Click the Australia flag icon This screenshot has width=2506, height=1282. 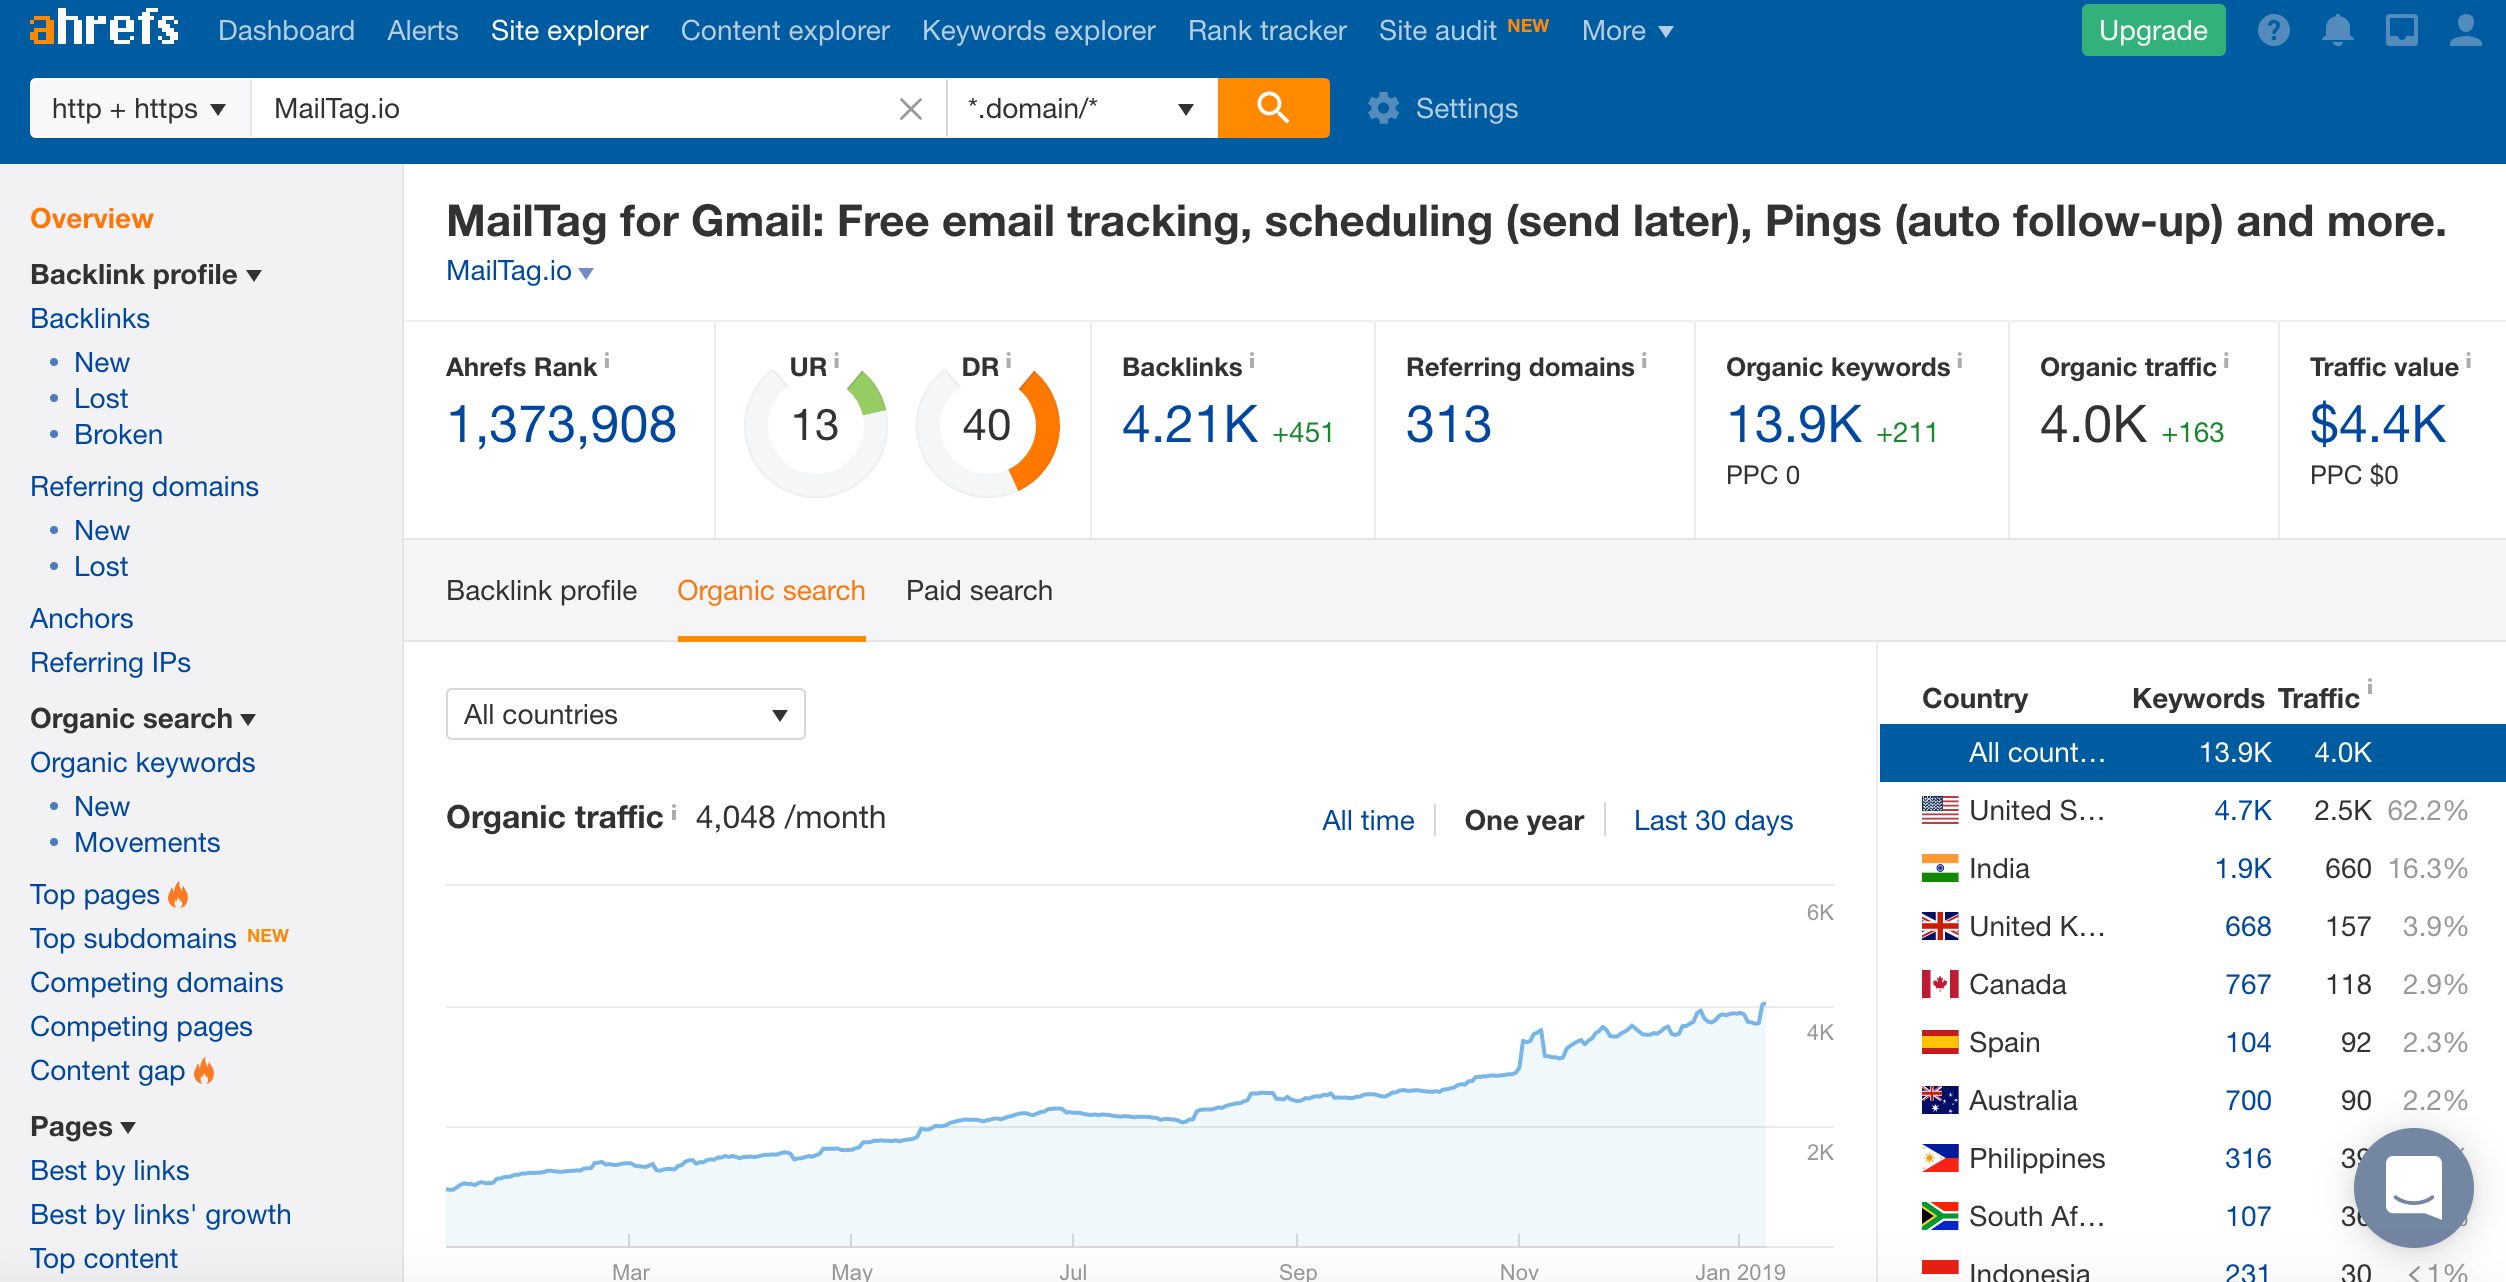pyautogui.click(x=1940, y=1100)
